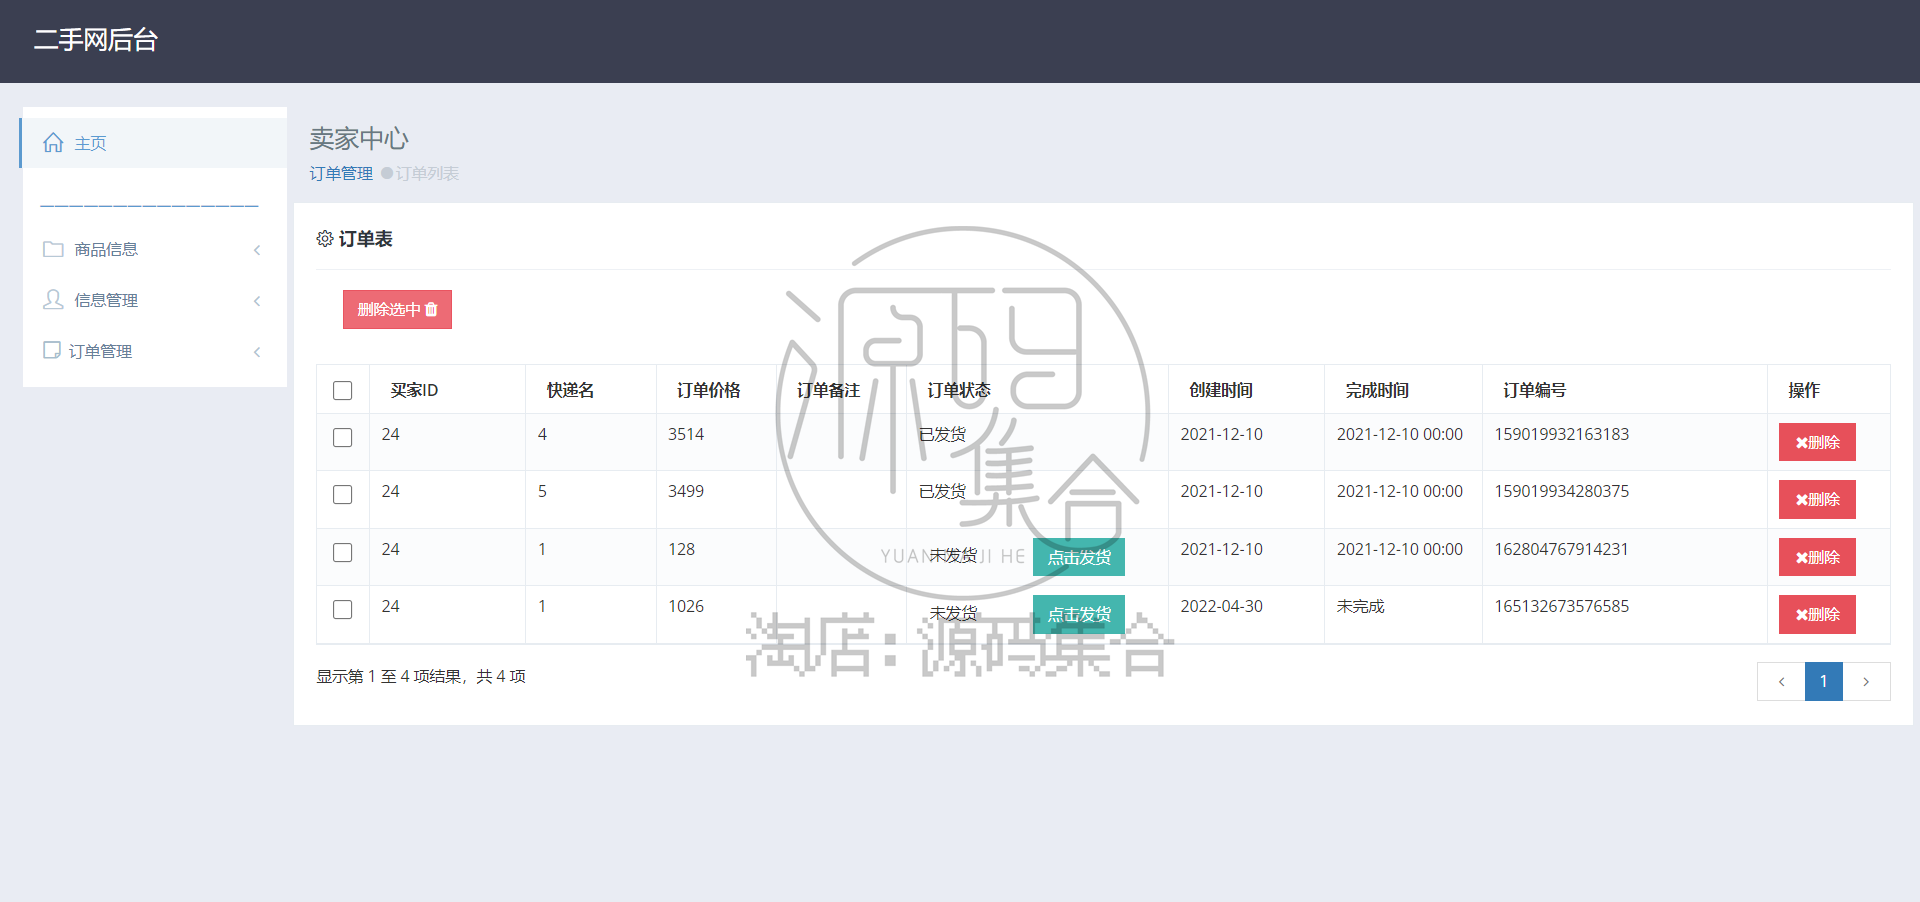This screenshot has width=1920, height=902.
Task: Delete order 159019932163183
Action: point(1817,442)
